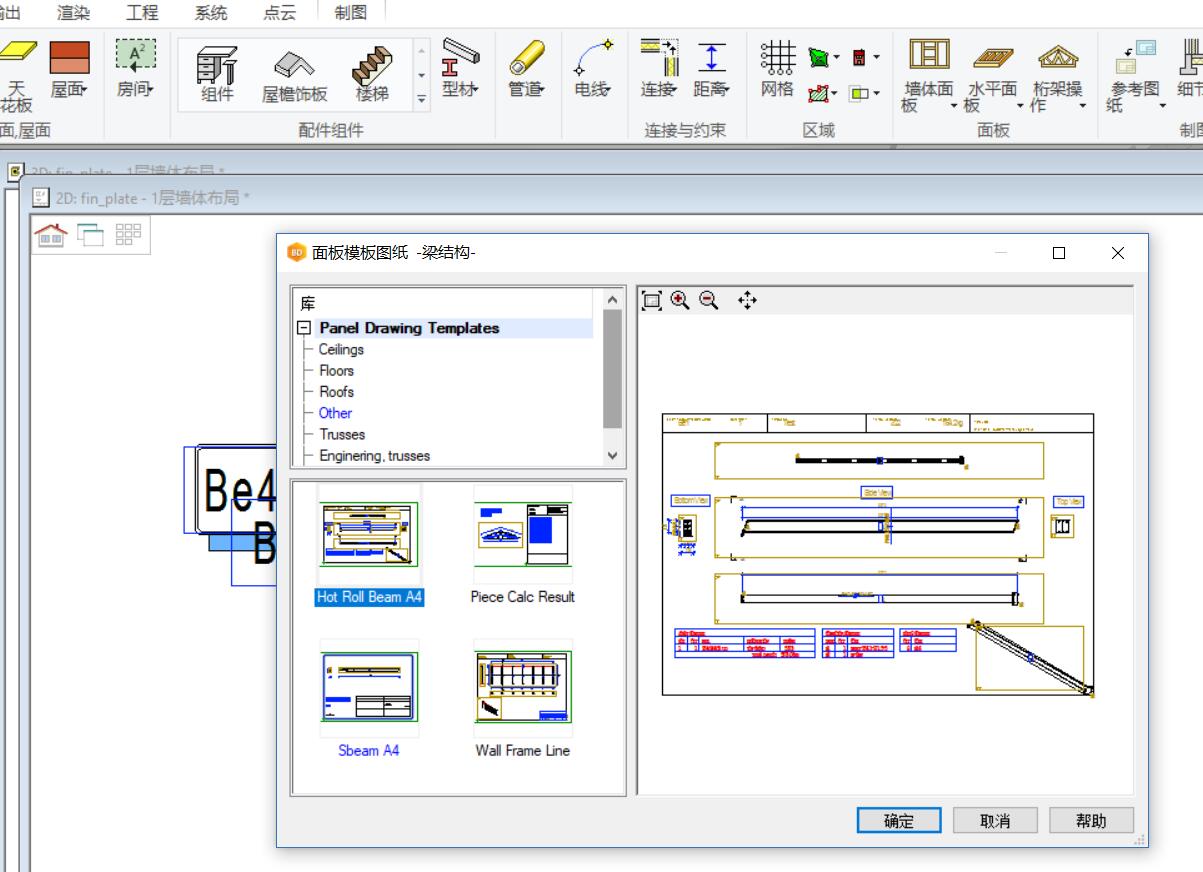Click zoom-to-fit icon in preview pane
This screenshot has width=1203, height=872.
(x=652, y=300)
